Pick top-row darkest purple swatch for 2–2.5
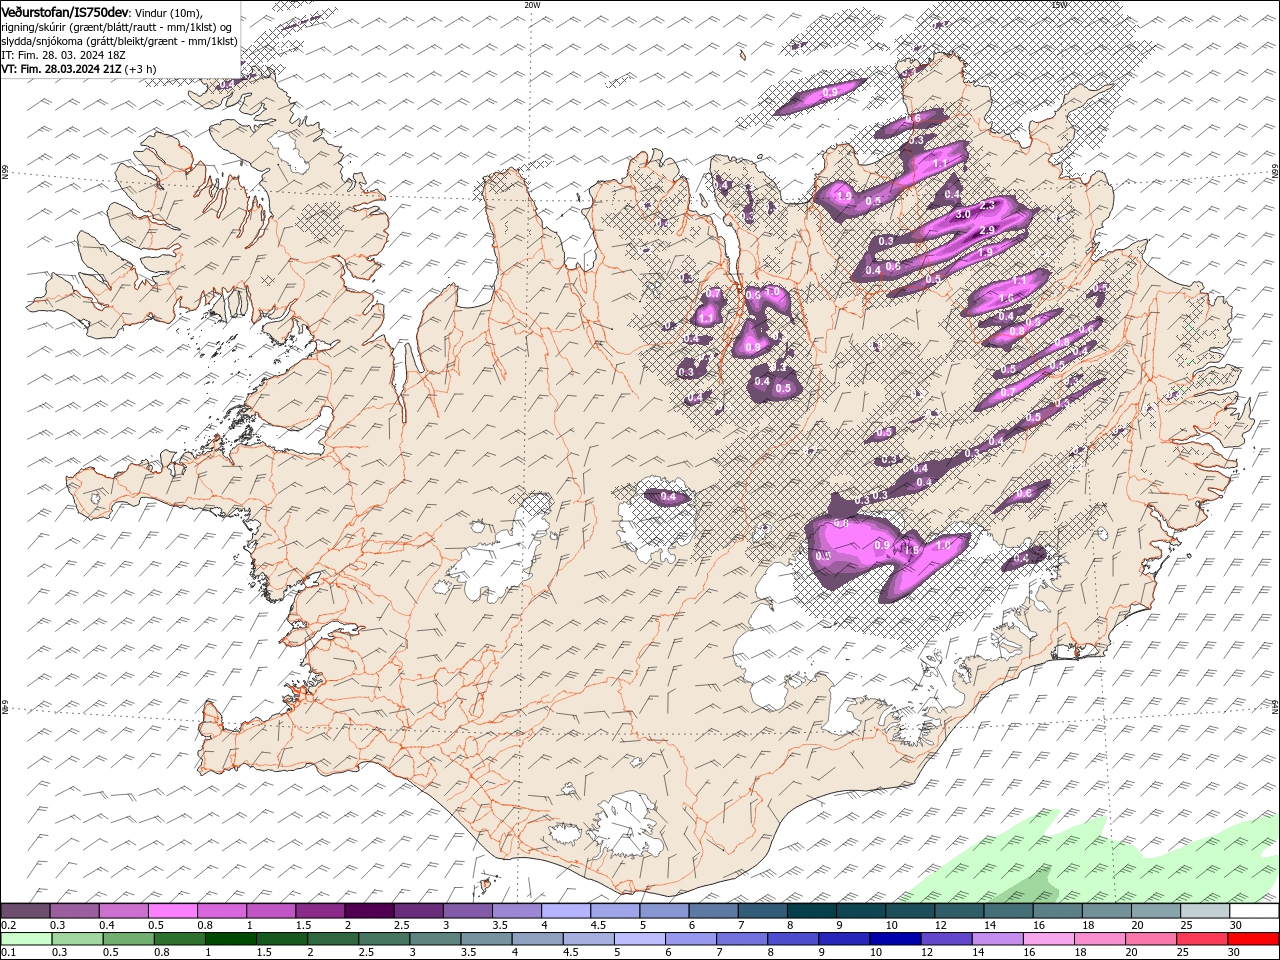The image size is (1280, 960). point(368,911)
